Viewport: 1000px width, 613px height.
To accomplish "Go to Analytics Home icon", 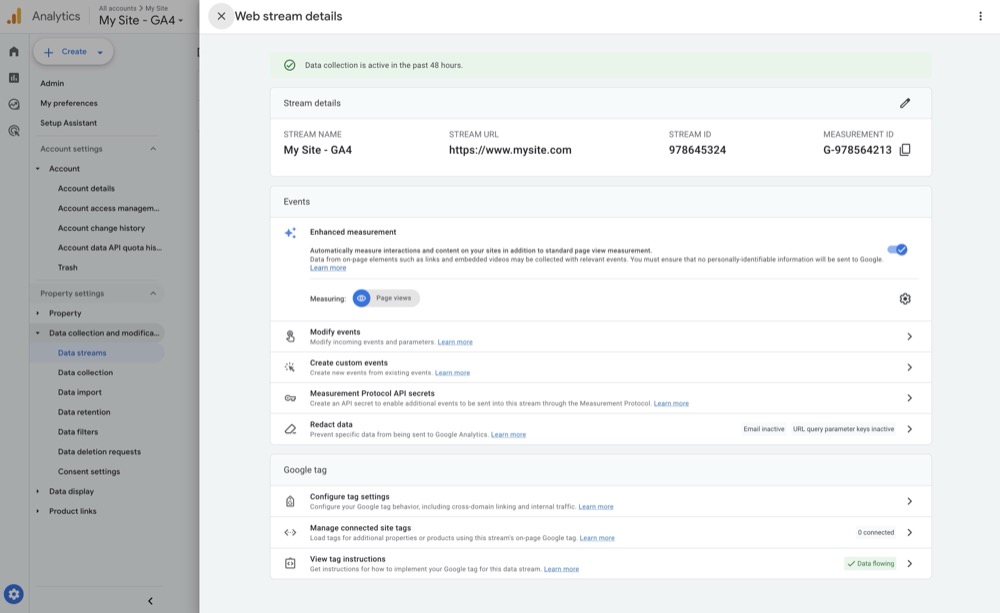I will (x=14, y=52).
